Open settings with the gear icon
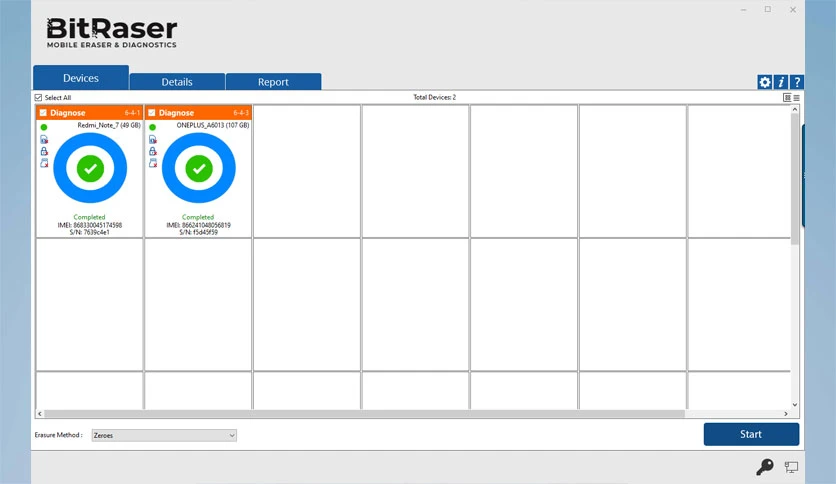The height and width of the screenshot is (484, 836). pyautogui.click(x=765, y=82)
